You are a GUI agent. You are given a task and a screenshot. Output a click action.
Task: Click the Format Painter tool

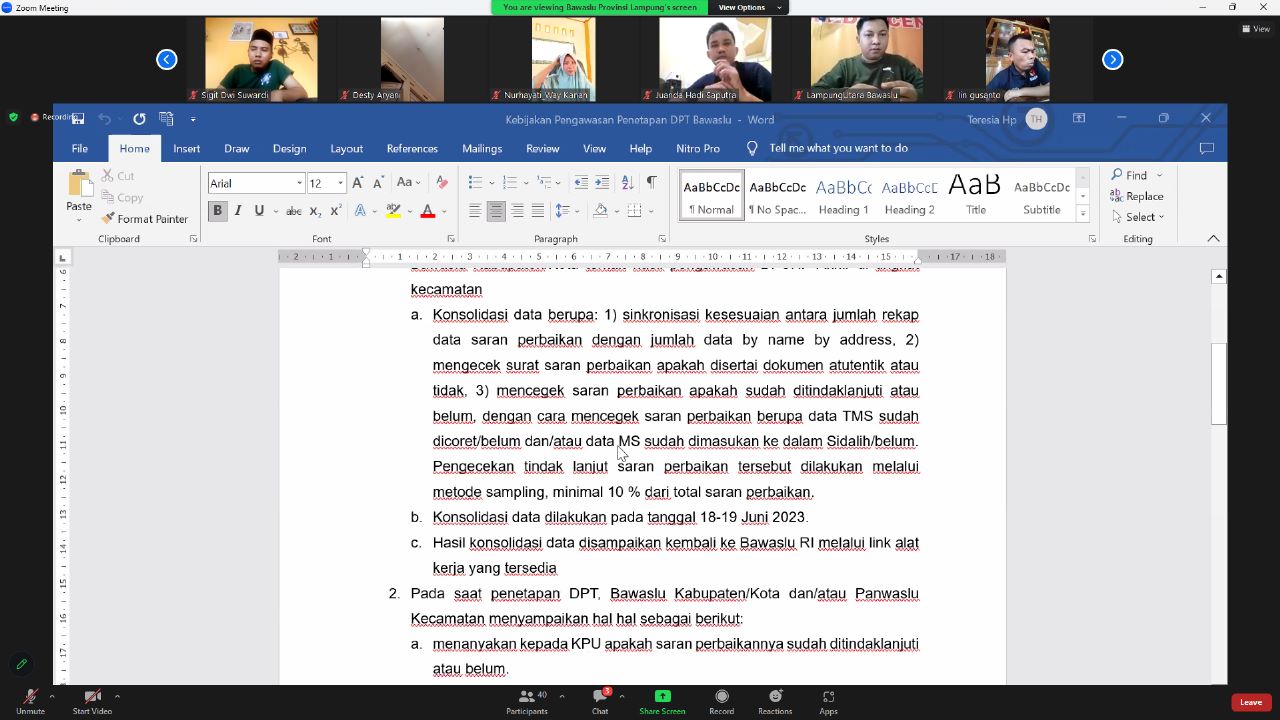coord(145,218)
